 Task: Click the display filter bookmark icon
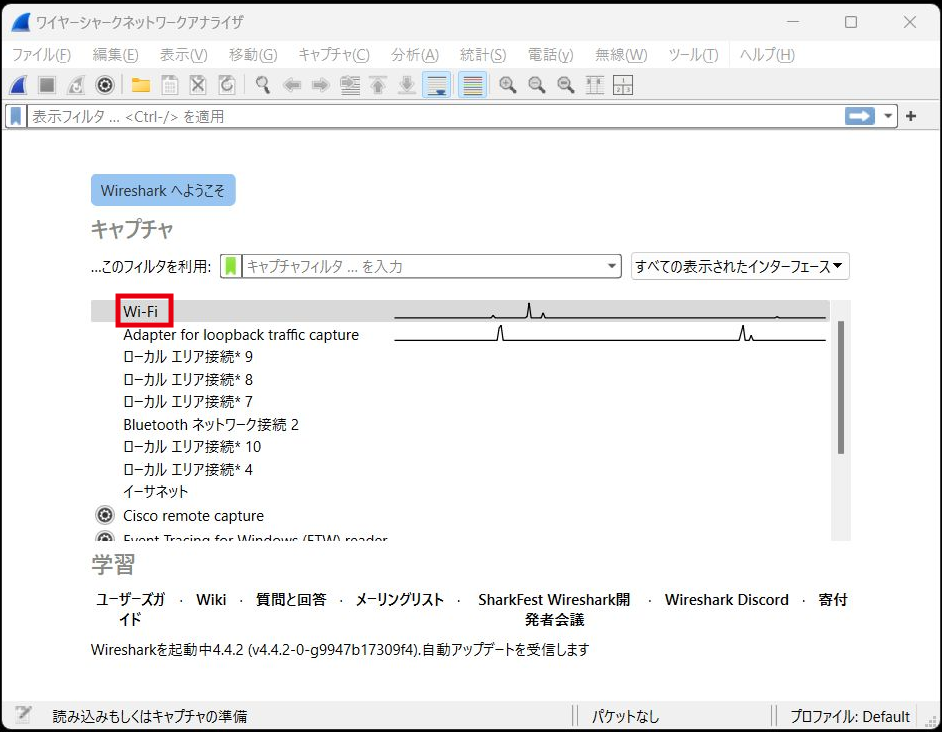16,117
